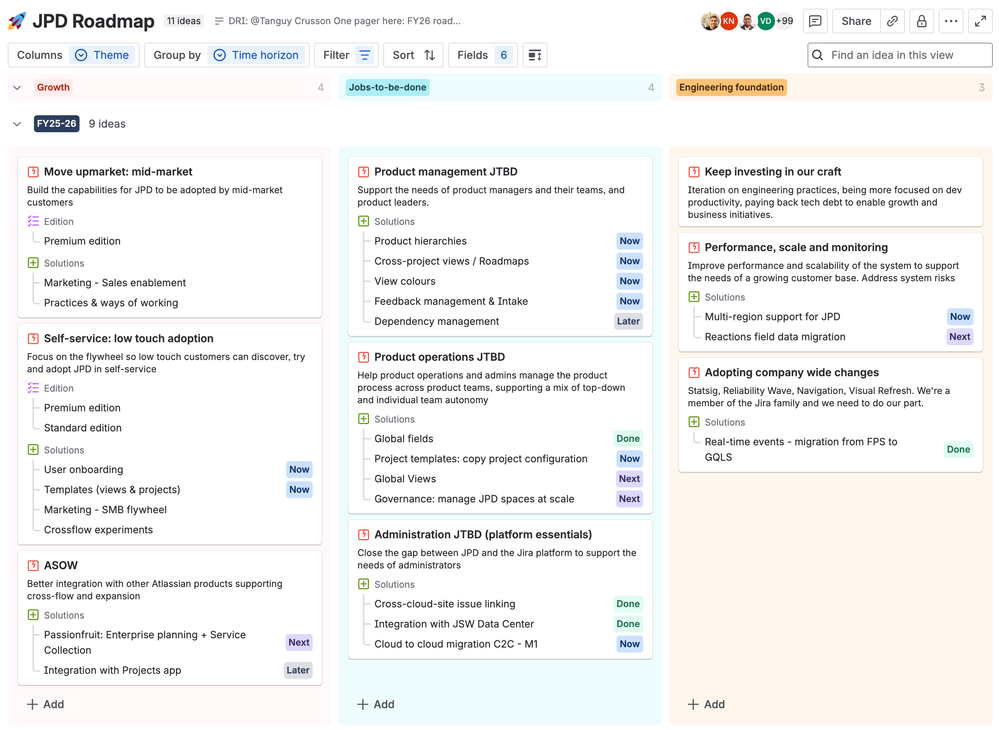Select the Jobs-to-be-done theme label
Screen dimensions: 999x730
coord(387,88)
